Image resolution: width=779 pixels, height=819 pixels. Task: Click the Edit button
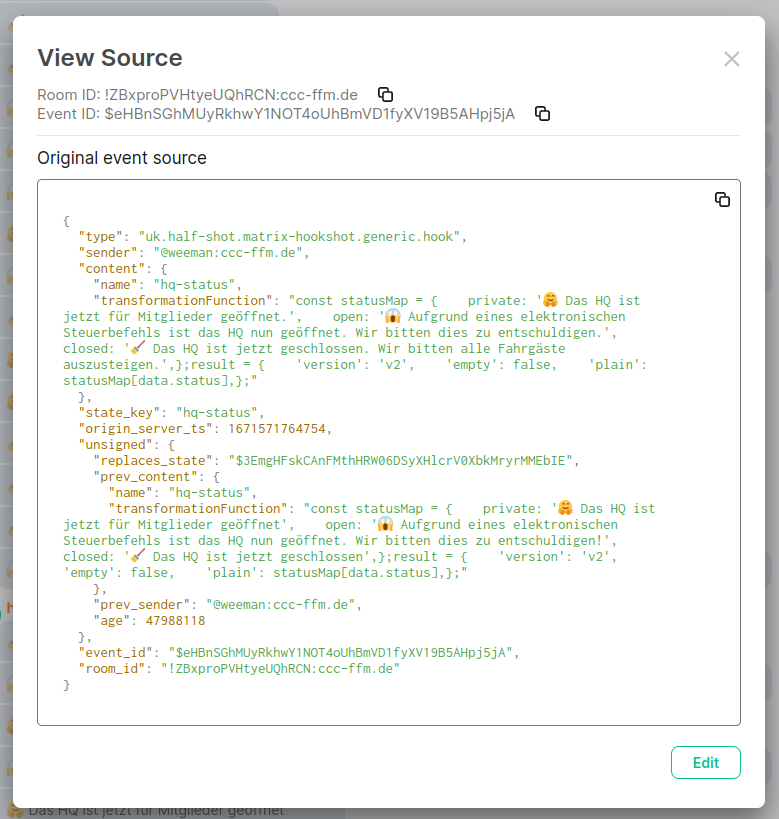click(705, 763)
